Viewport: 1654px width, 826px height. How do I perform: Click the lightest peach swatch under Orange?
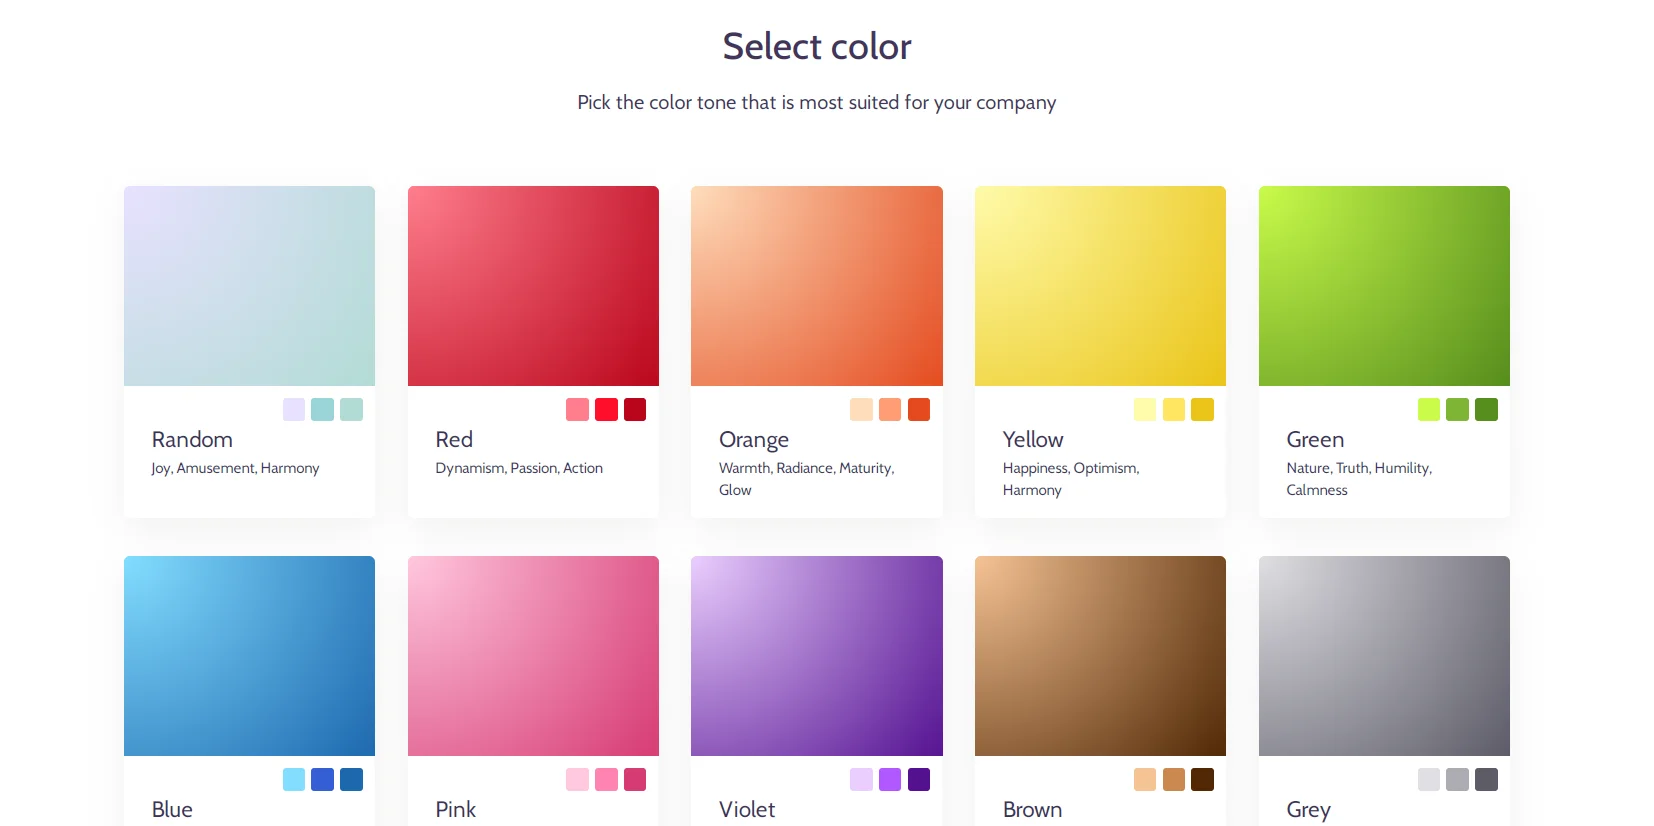click(x=861, y=409)
